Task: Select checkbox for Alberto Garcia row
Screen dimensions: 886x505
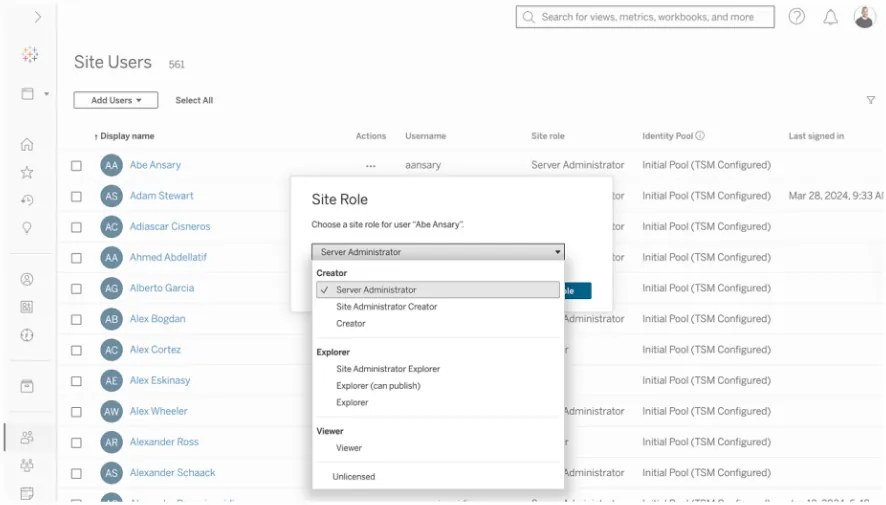Action: click(76, 289)
